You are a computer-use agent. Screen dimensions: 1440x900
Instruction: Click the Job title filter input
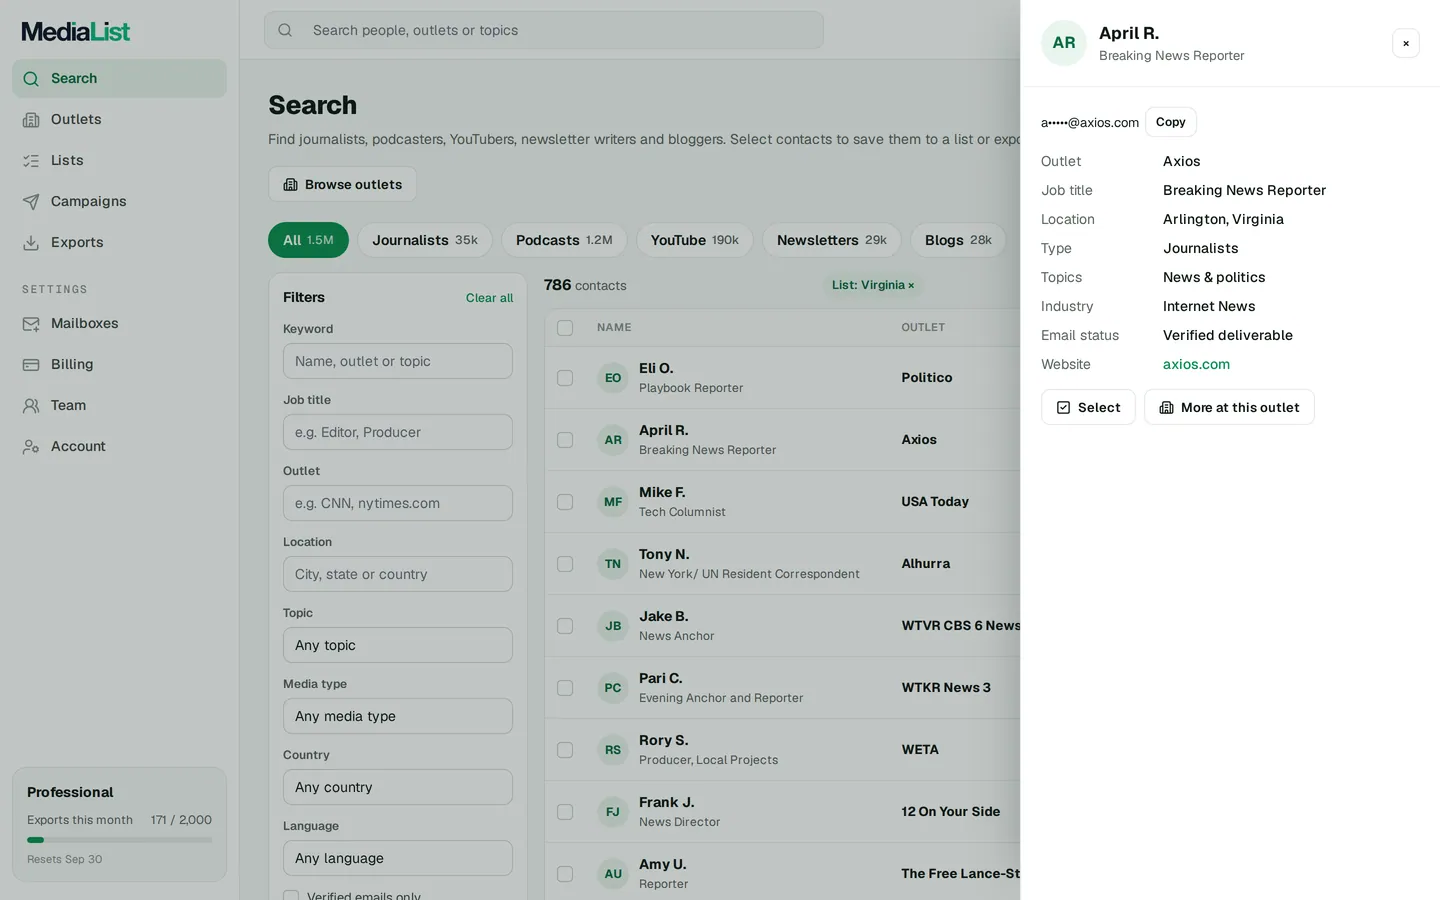(x=398, y=432)
